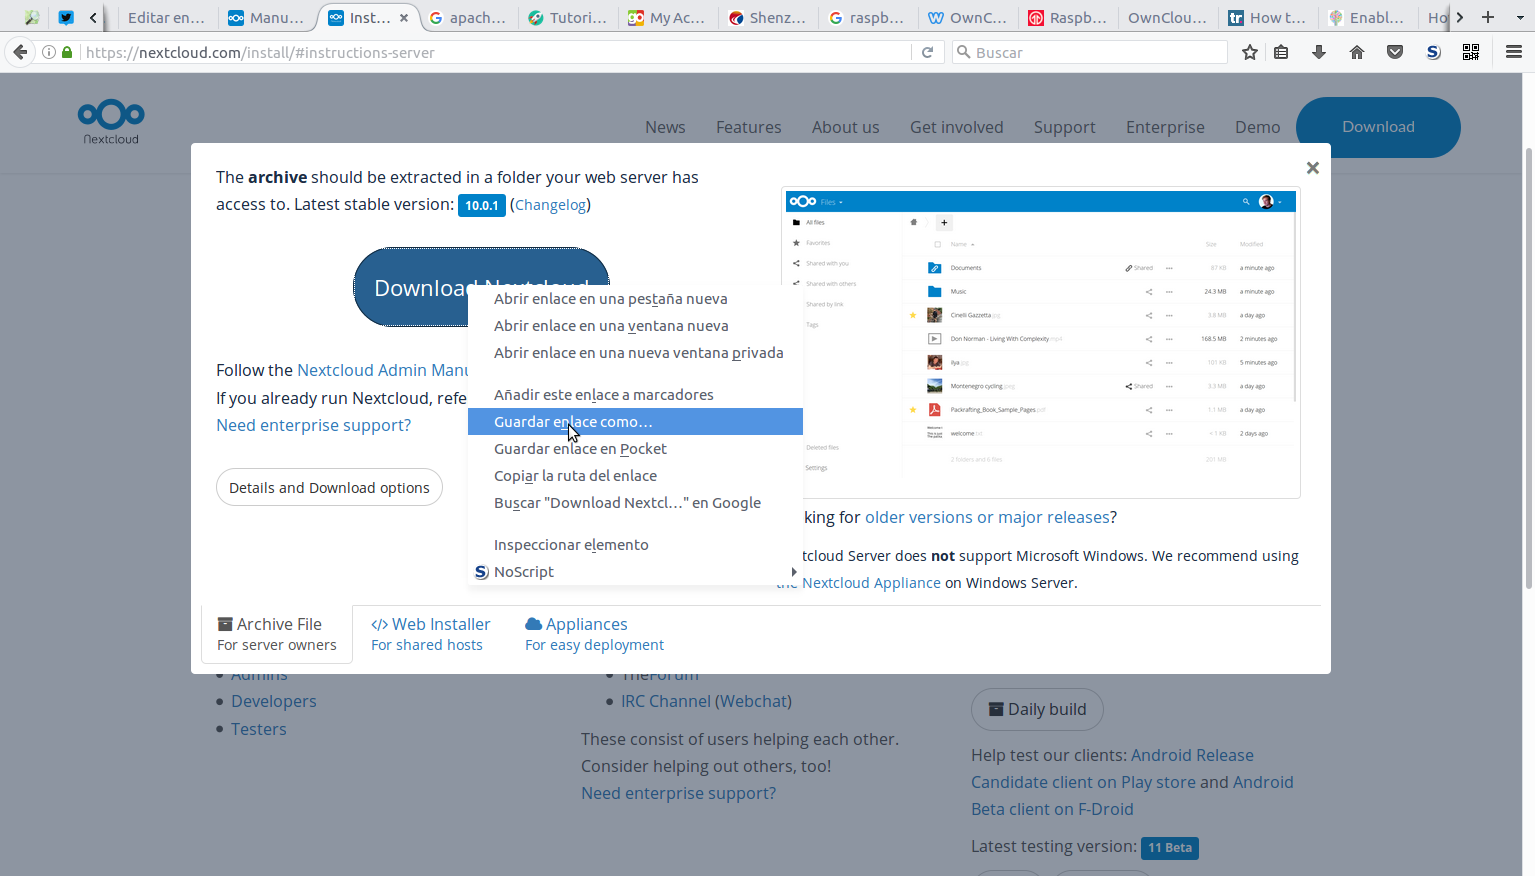Choose Buscar "Download Nextcl…" en Google
This screenshot has height=876, width=1535.
635,503
